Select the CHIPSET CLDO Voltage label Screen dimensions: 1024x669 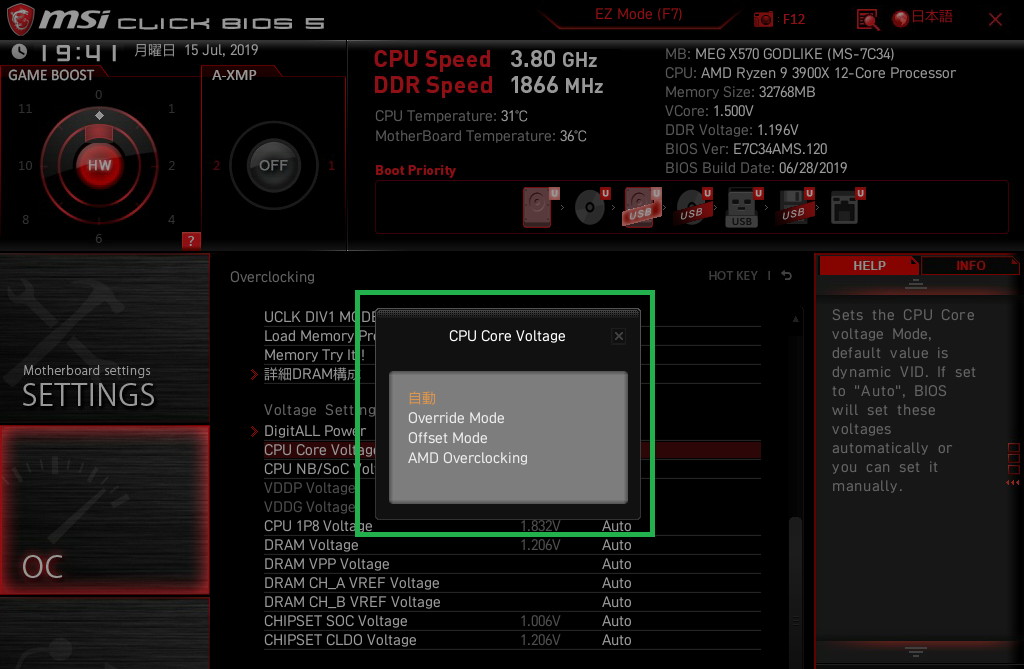click(x=340, y=640)
